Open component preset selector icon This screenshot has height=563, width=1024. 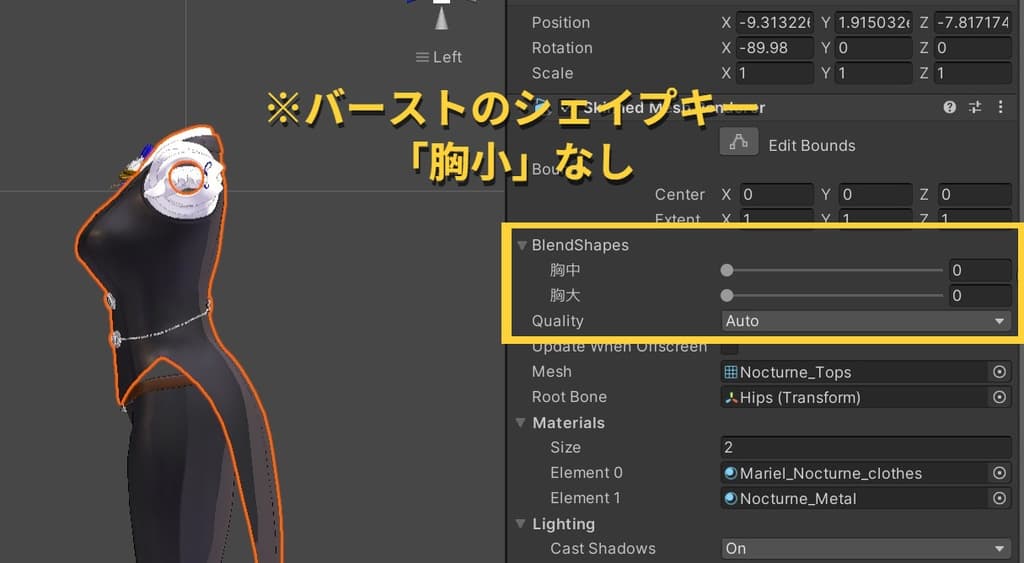pyautogui.click(x=975, y=108)
